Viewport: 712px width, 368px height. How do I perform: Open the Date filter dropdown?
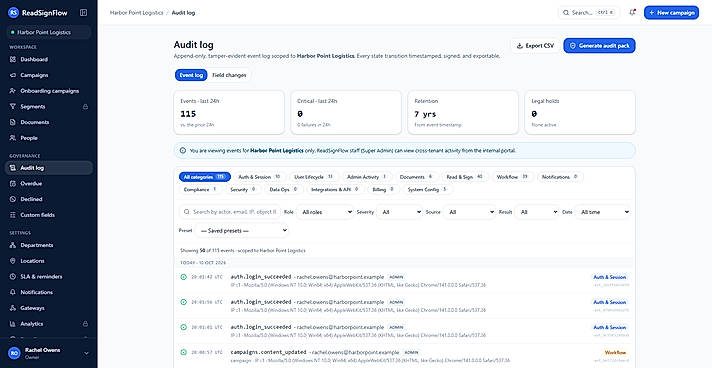pyautogui.click(x=603, y=212)
